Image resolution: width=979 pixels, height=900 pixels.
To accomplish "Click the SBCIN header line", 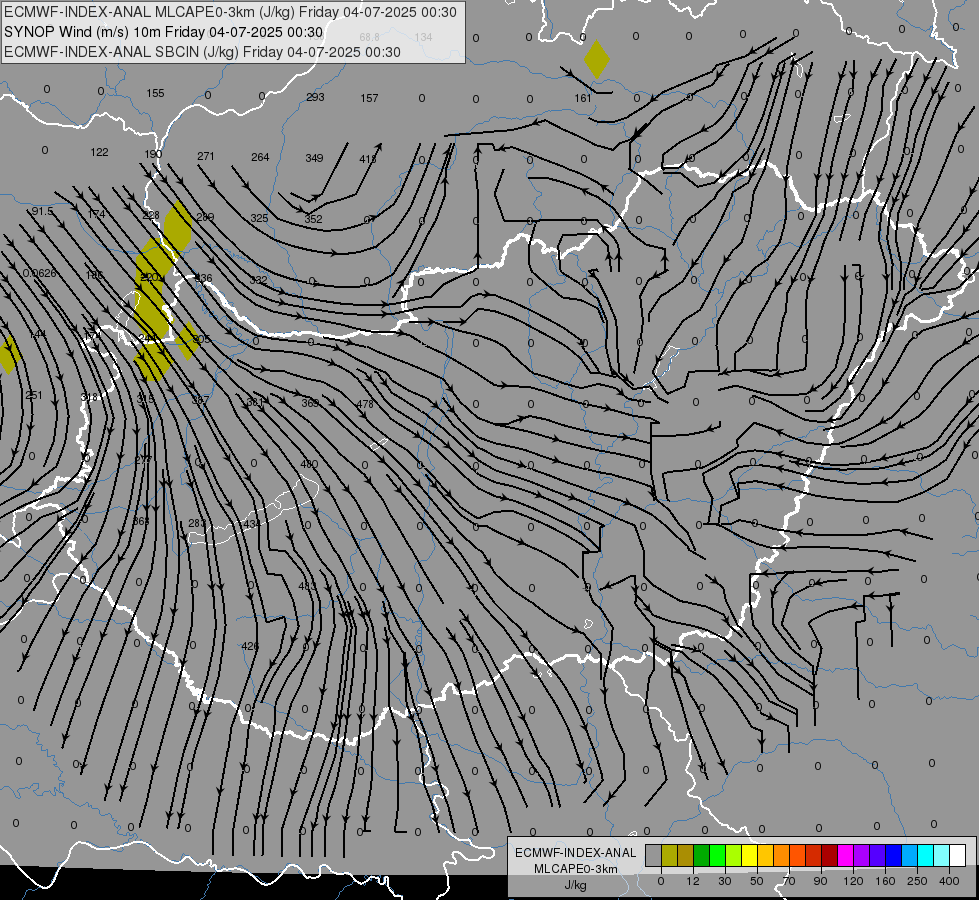I will pyautogui.click(x=202, y=52).
